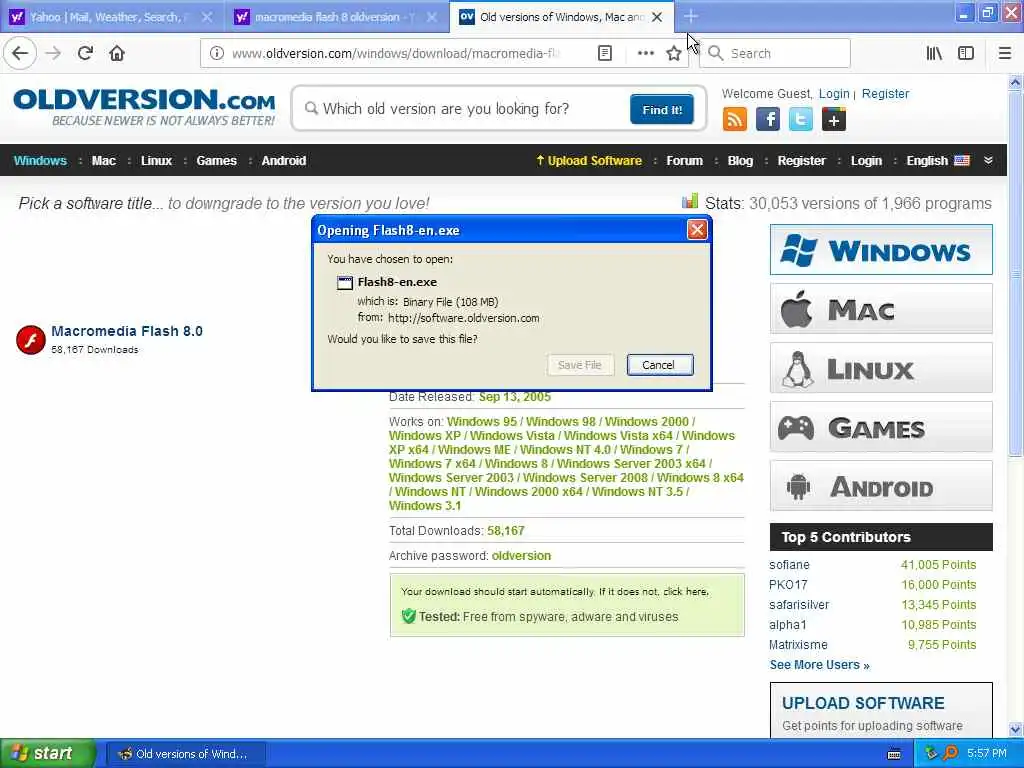Switch to the macromedia flash 8 oldversion tab
The image size is (1024, 768).
(x=336, y=17)
